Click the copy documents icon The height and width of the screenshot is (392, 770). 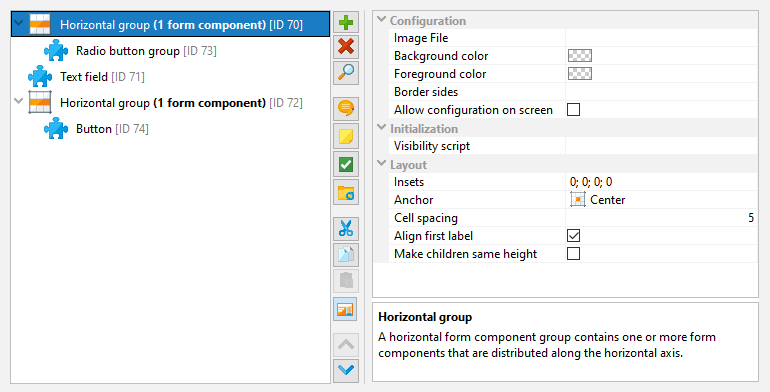[346, 254]
